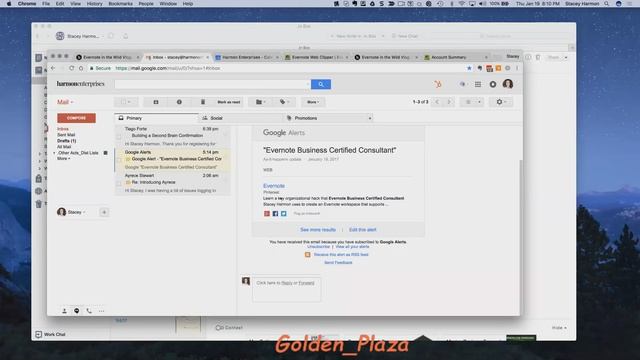Open the HubSpot sprocket icon in Gmail header
The image size is (640, 360).
click(438, 84)
